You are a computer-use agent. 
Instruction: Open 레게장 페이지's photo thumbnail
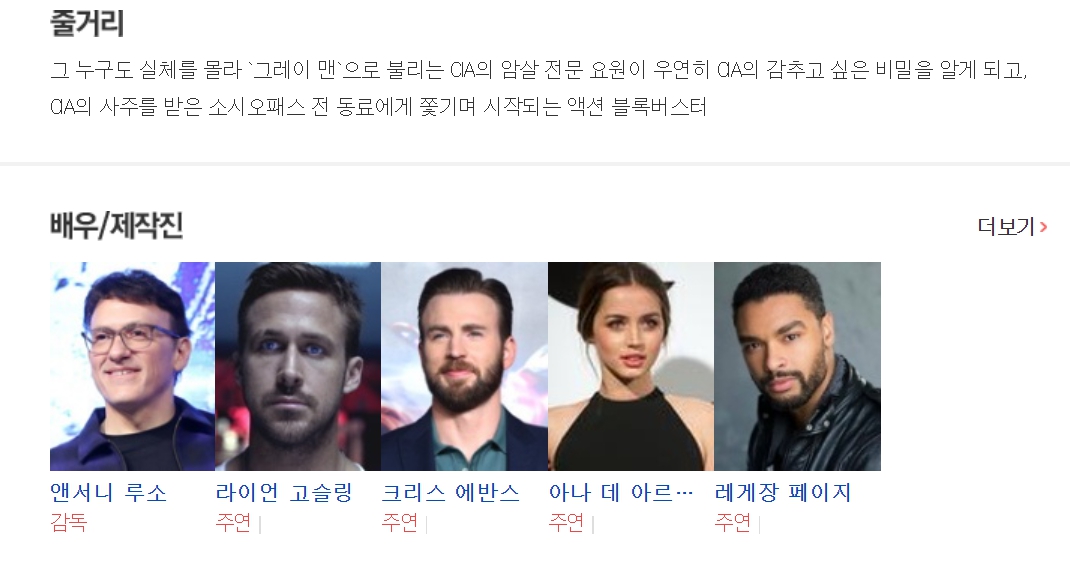(798, 366)
